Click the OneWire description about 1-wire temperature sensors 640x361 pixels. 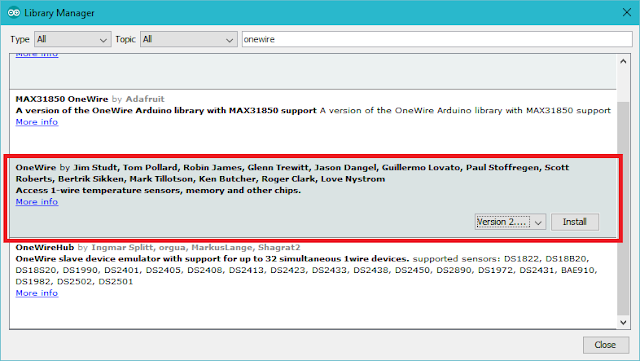[158, 190]
